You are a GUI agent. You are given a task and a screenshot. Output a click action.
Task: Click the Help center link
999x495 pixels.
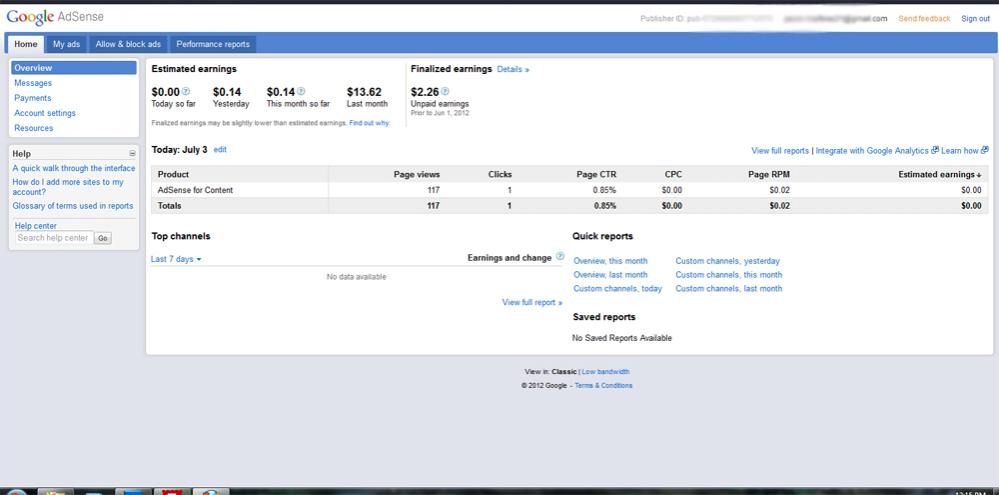[36, 226]
